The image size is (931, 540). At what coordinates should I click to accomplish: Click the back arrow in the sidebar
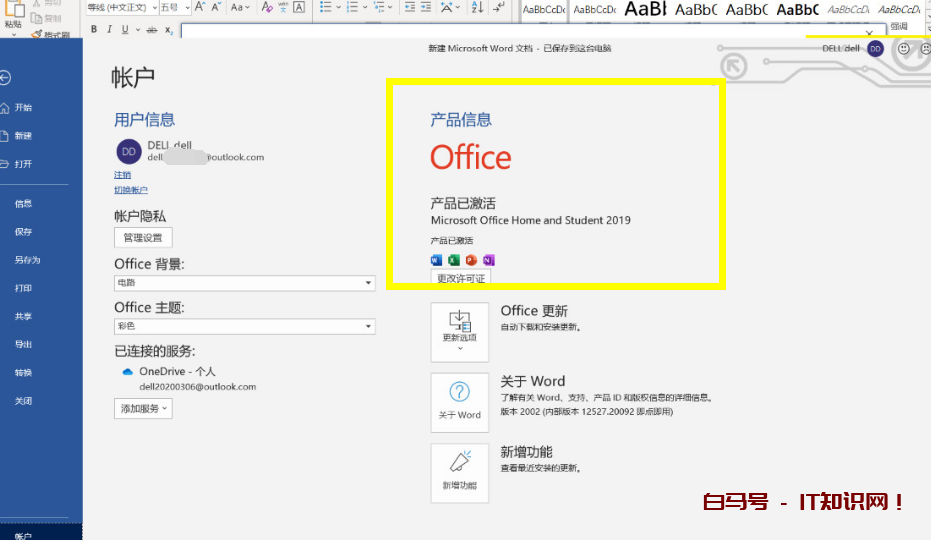point(6,78)
